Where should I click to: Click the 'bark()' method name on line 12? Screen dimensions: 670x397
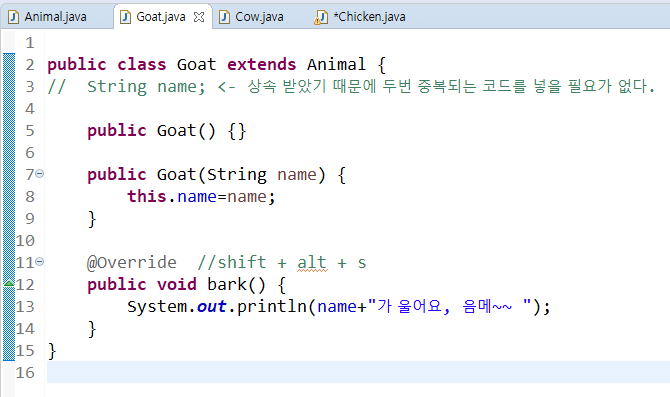click(x=236, y=285)
